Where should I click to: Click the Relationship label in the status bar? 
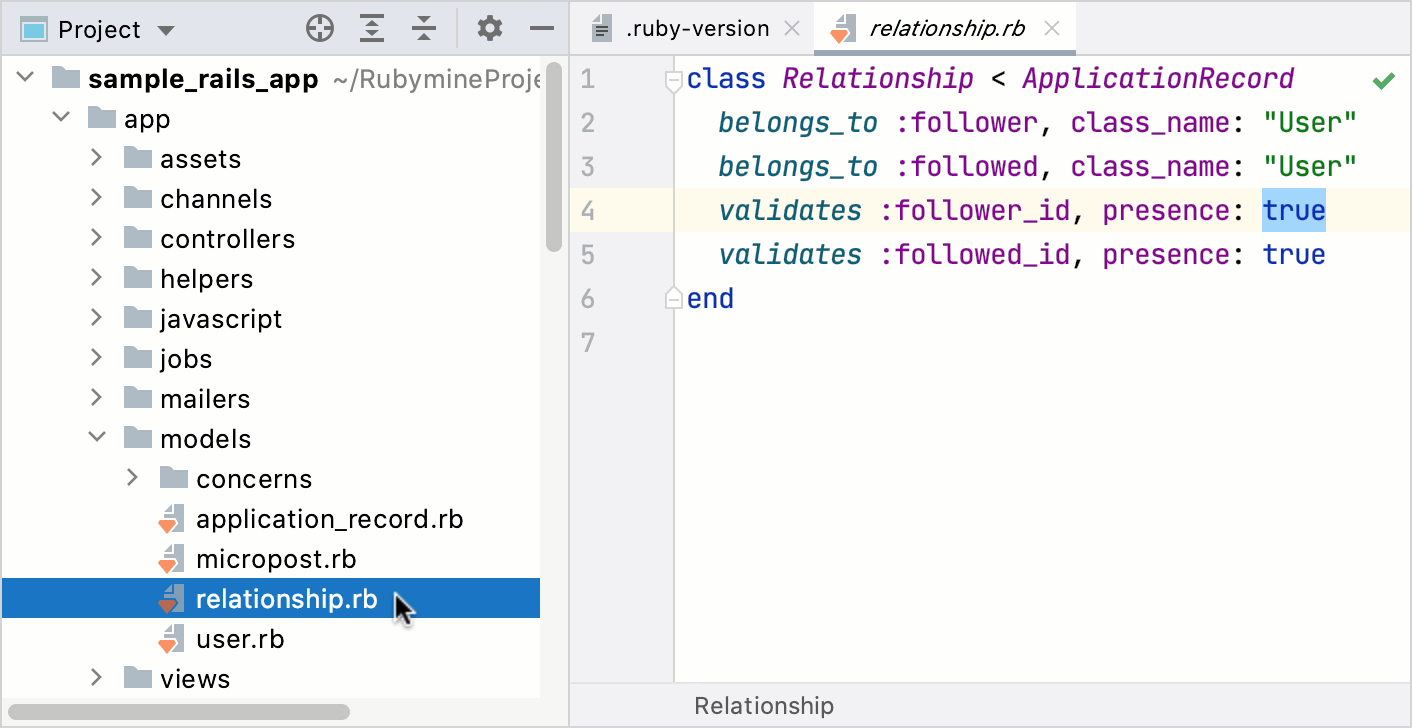tap(763, 705)
